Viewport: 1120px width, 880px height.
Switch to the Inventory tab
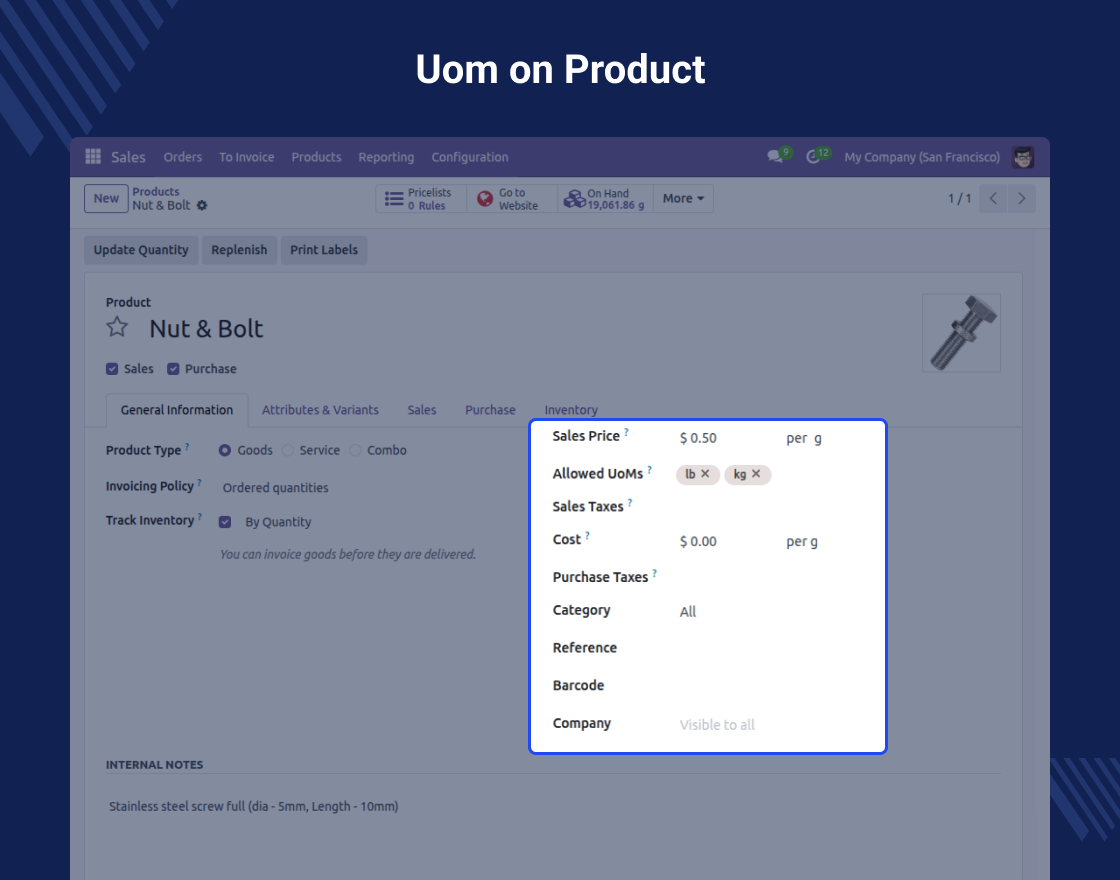tap(571, 410)
